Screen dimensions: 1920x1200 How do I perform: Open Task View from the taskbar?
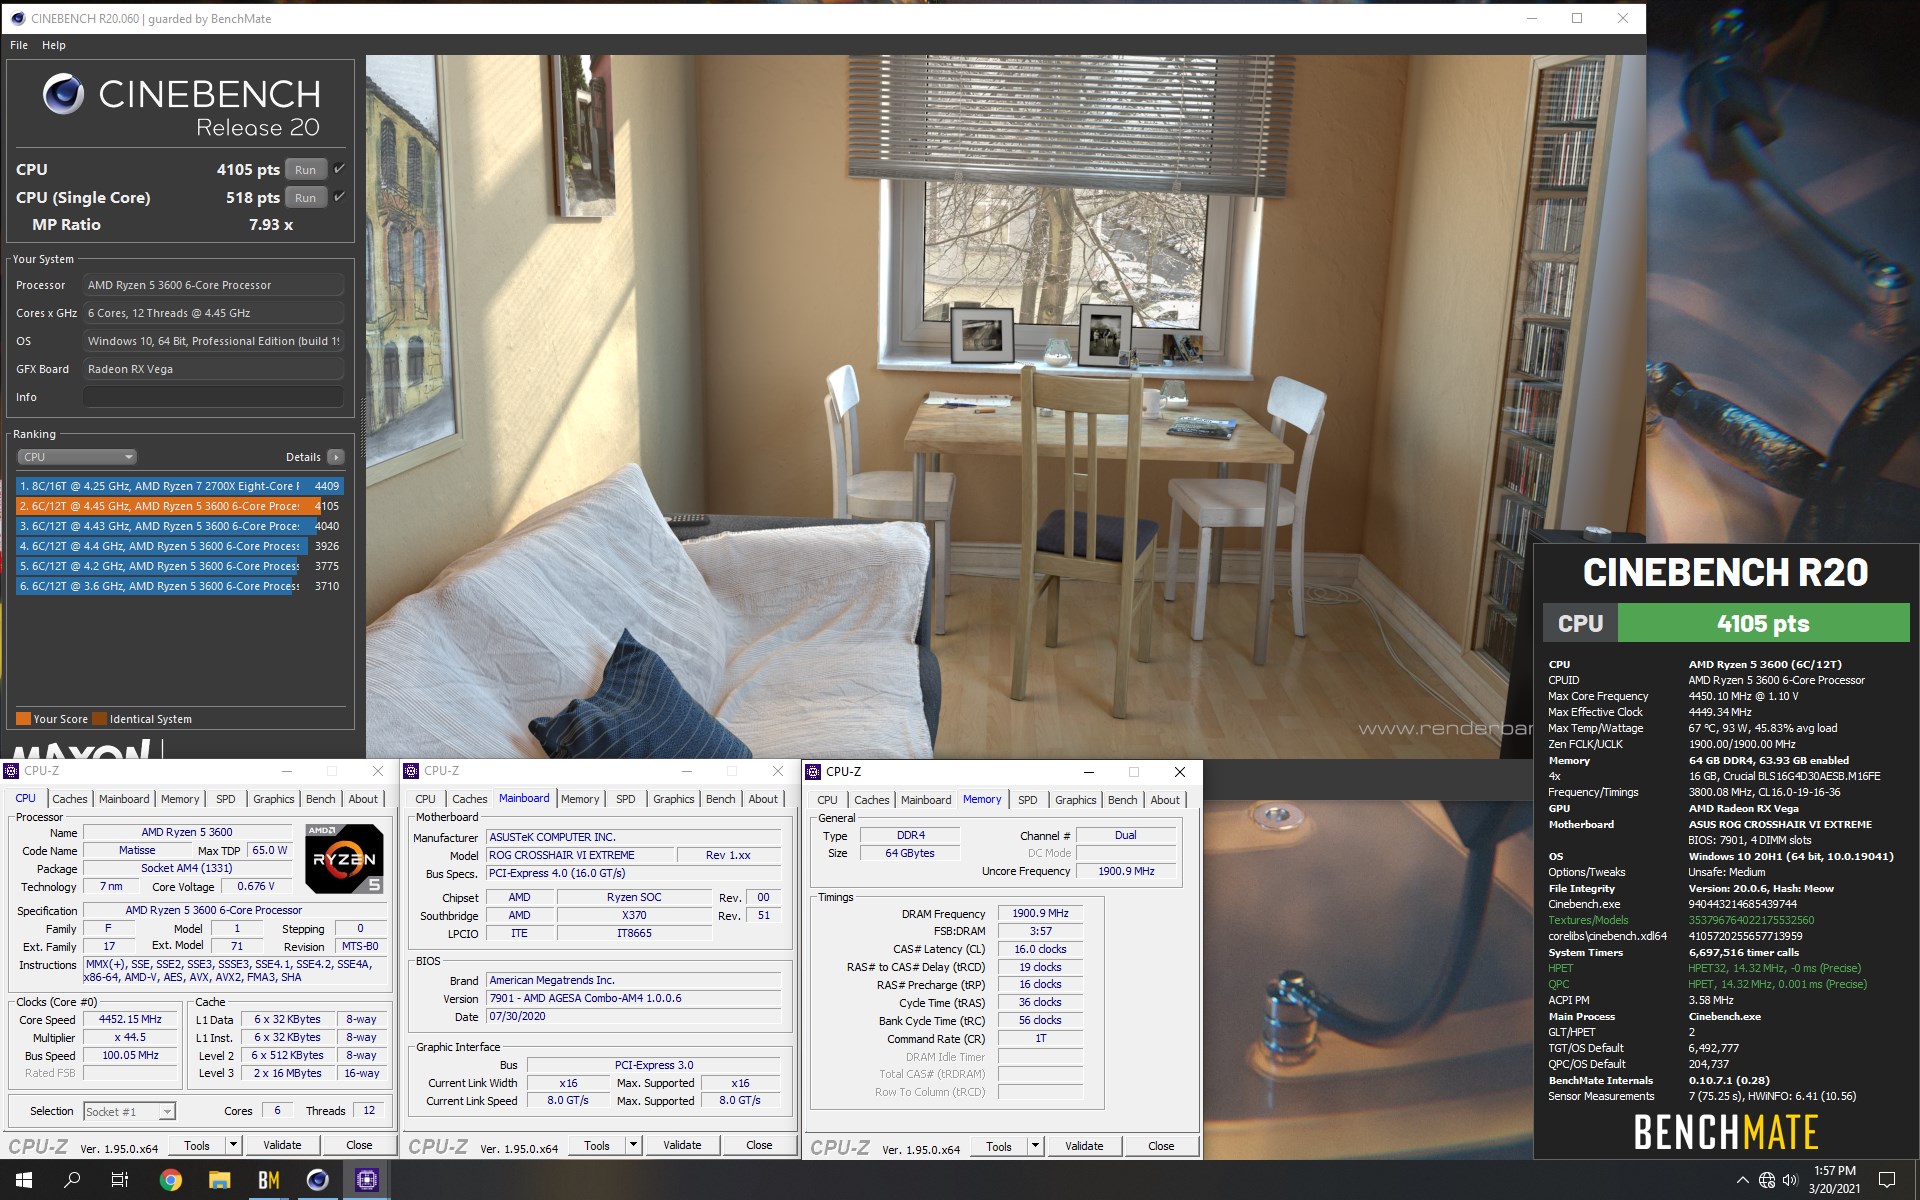(120, 1180)
